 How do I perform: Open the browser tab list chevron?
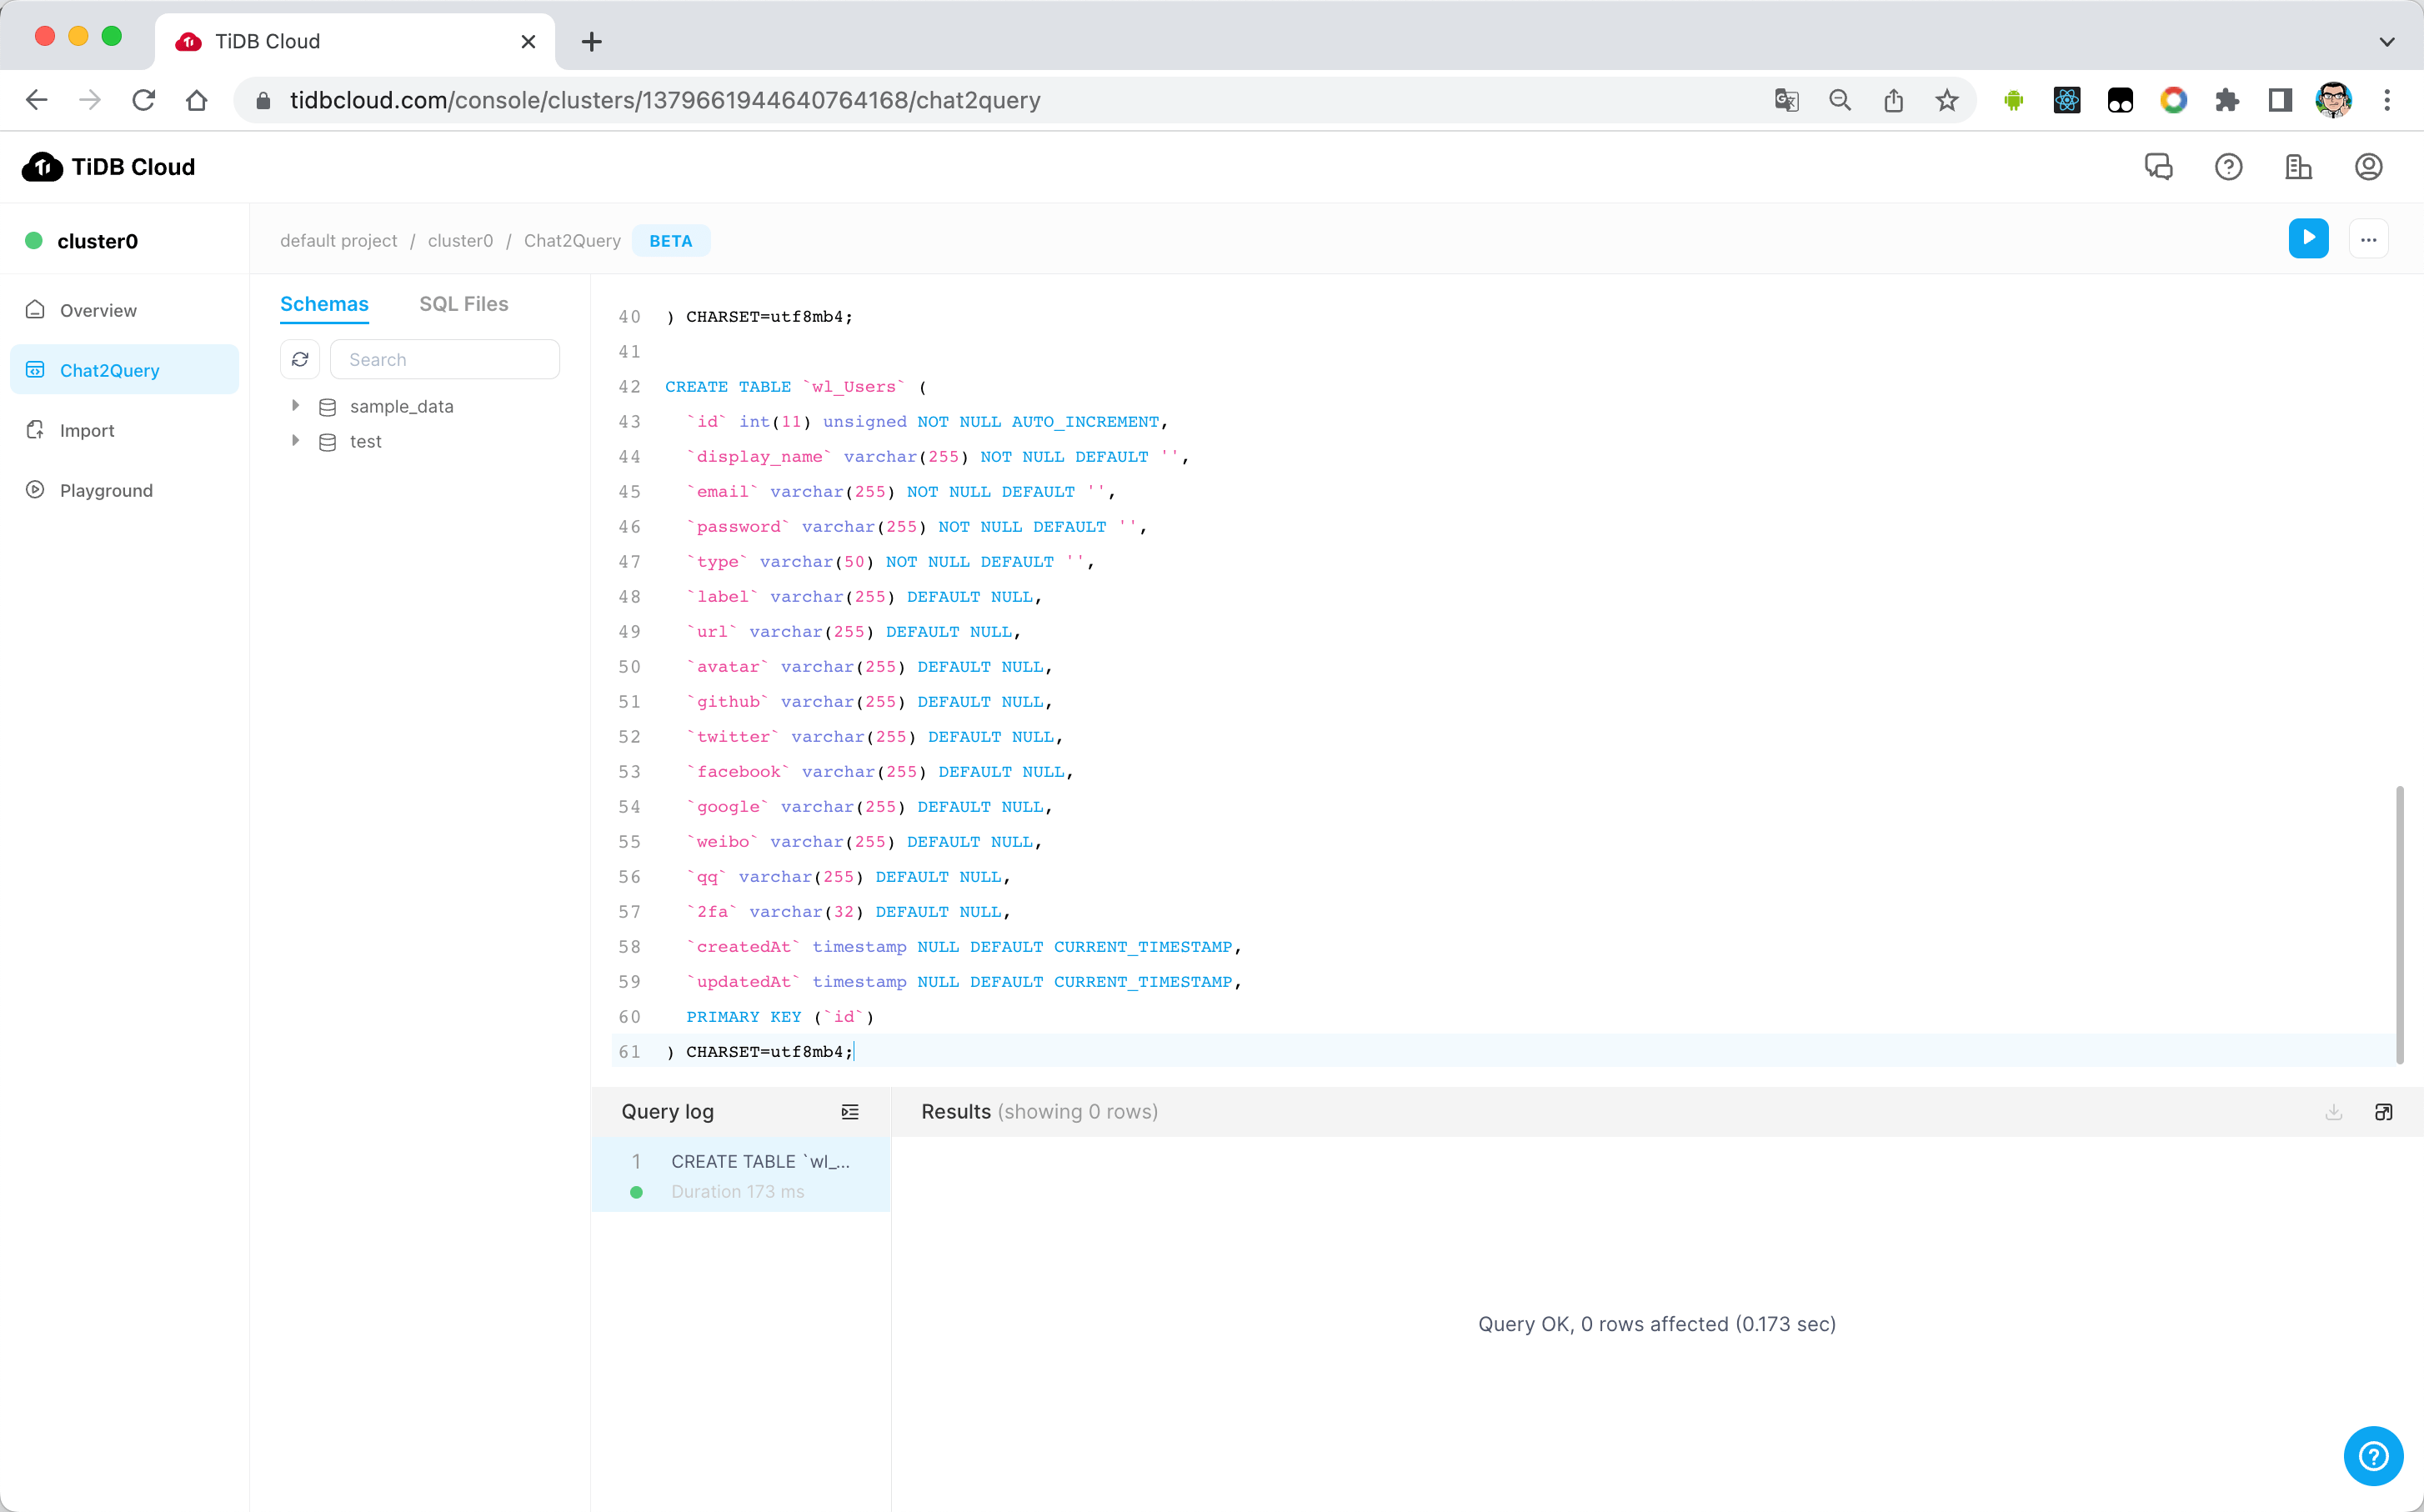tap(2386, 41)
